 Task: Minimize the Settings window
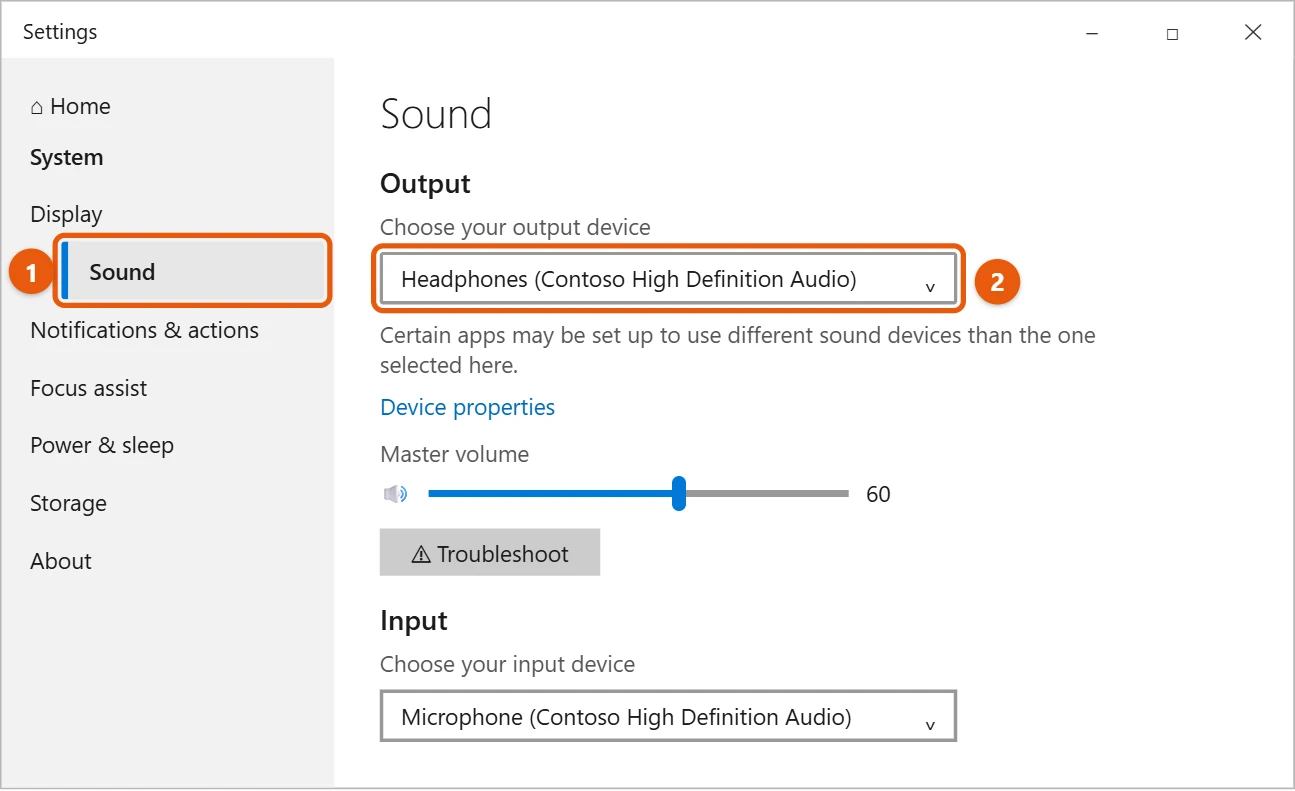click(1092, 33)
